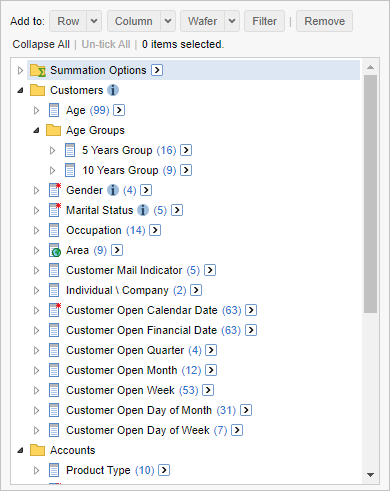This screenshot has height=491, width=390.
Task: Click the Customers folder info icon
Action: (x=113, y=90)
